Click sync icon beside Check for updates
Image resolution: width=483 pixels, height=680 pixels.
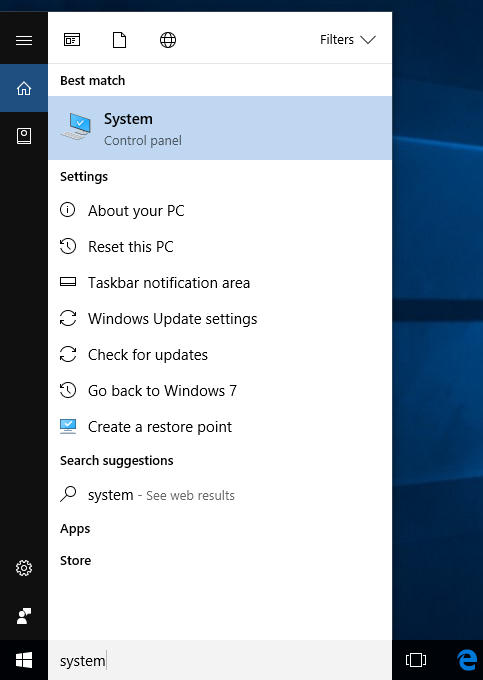[x=68, y=354]
